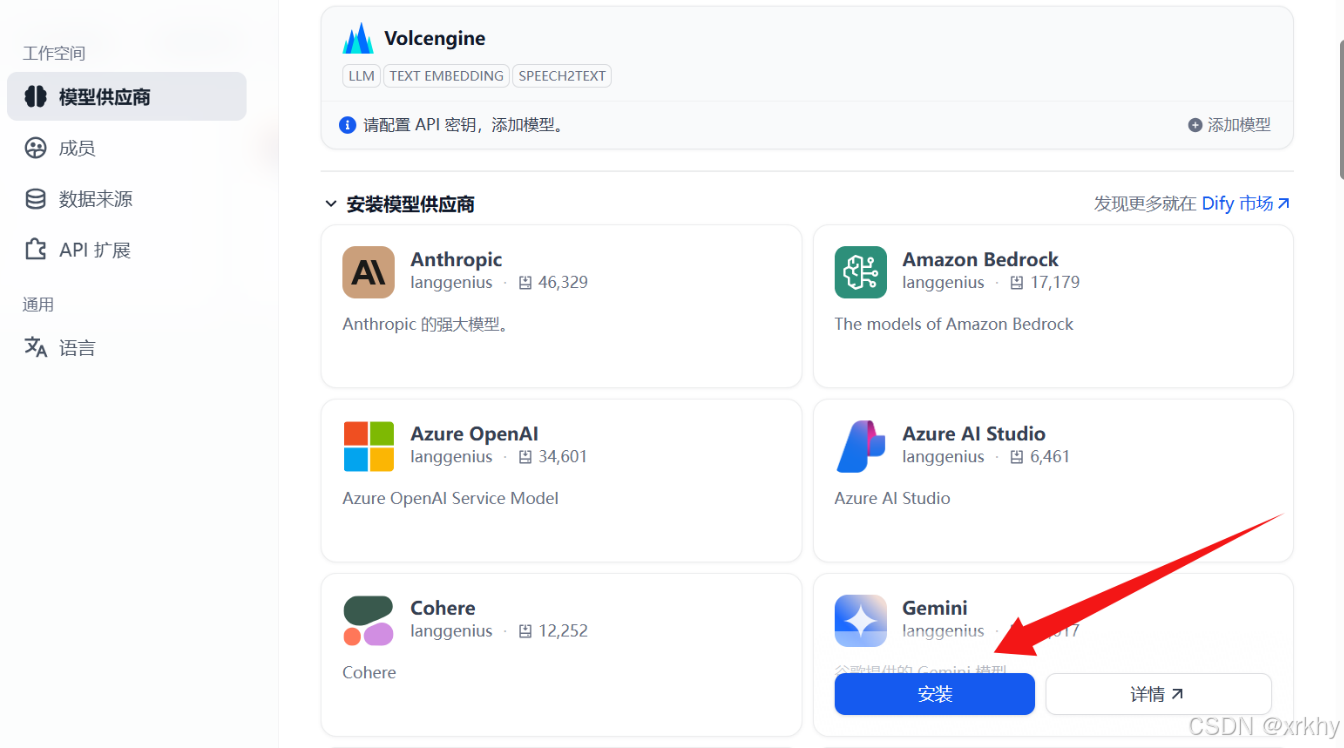Click the Azure OpenAI card title
This screenshot has width=1344, height=748.
point(474,433)
